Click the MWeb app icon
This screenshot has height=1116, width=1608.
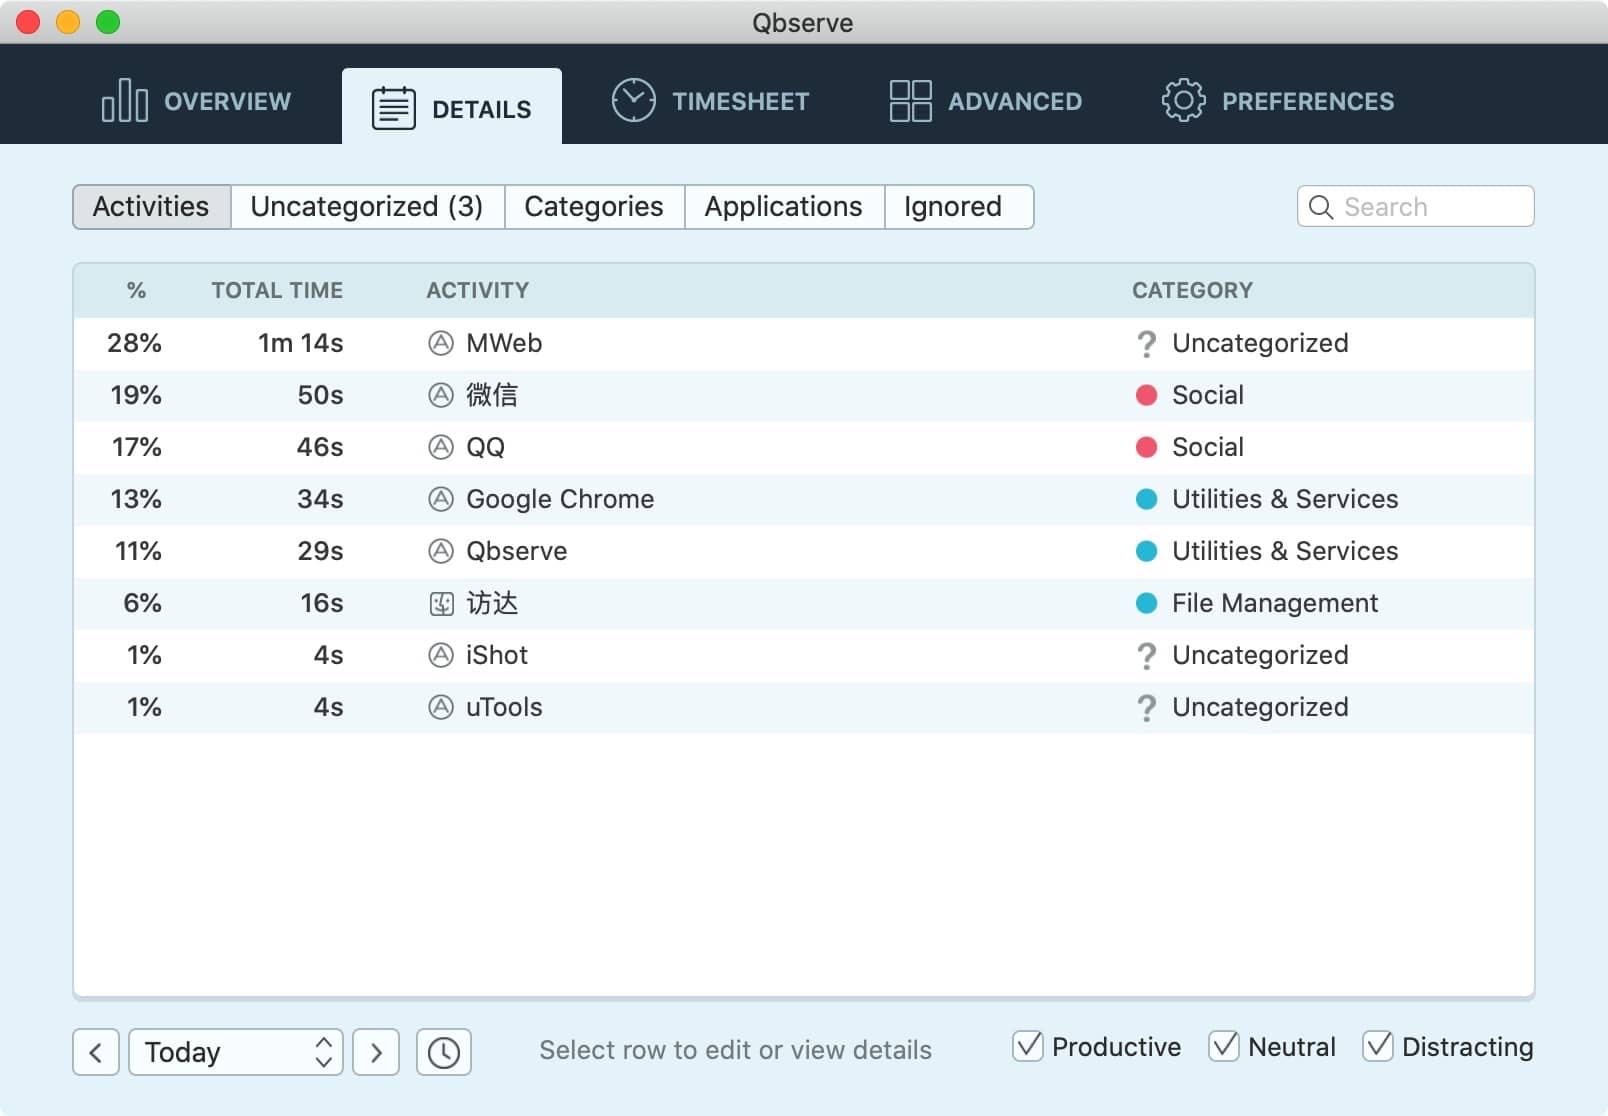point(441,343)
